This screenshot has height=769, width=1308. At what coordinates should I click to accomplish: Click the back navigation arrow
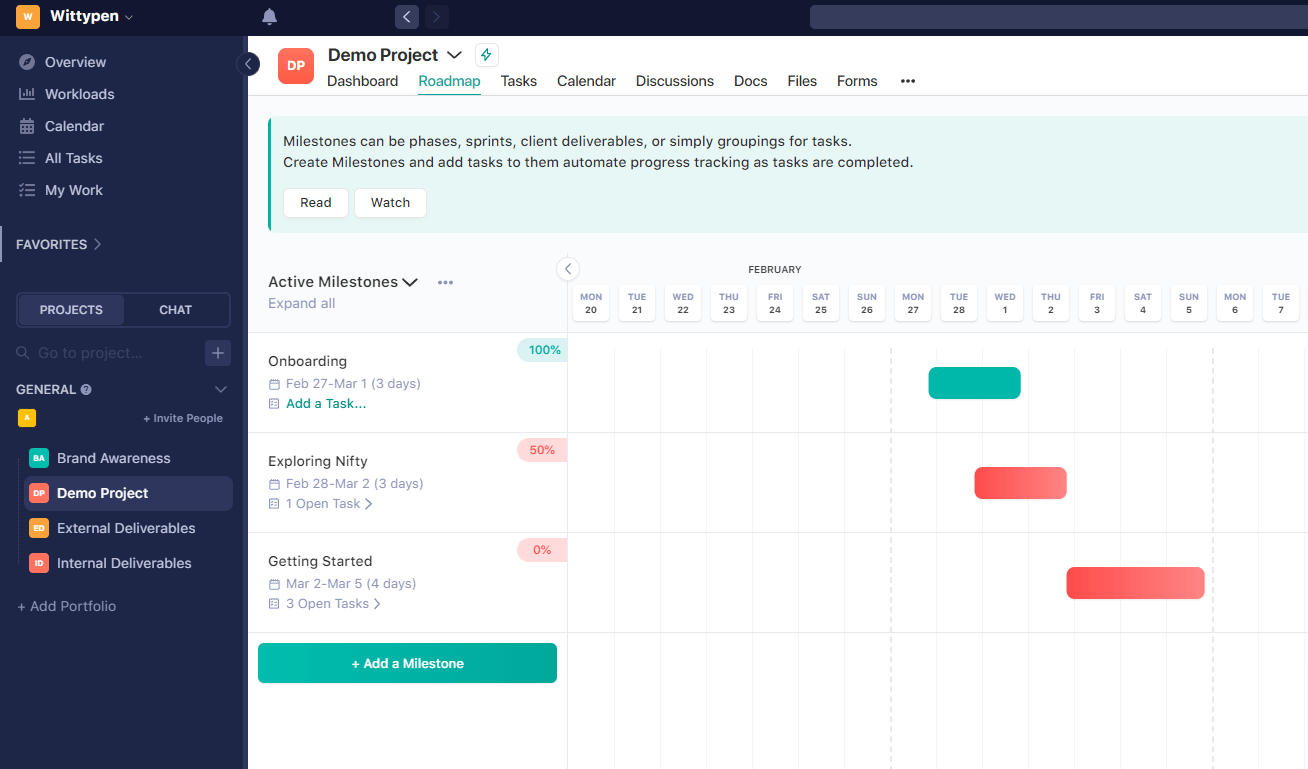(406, 17)
